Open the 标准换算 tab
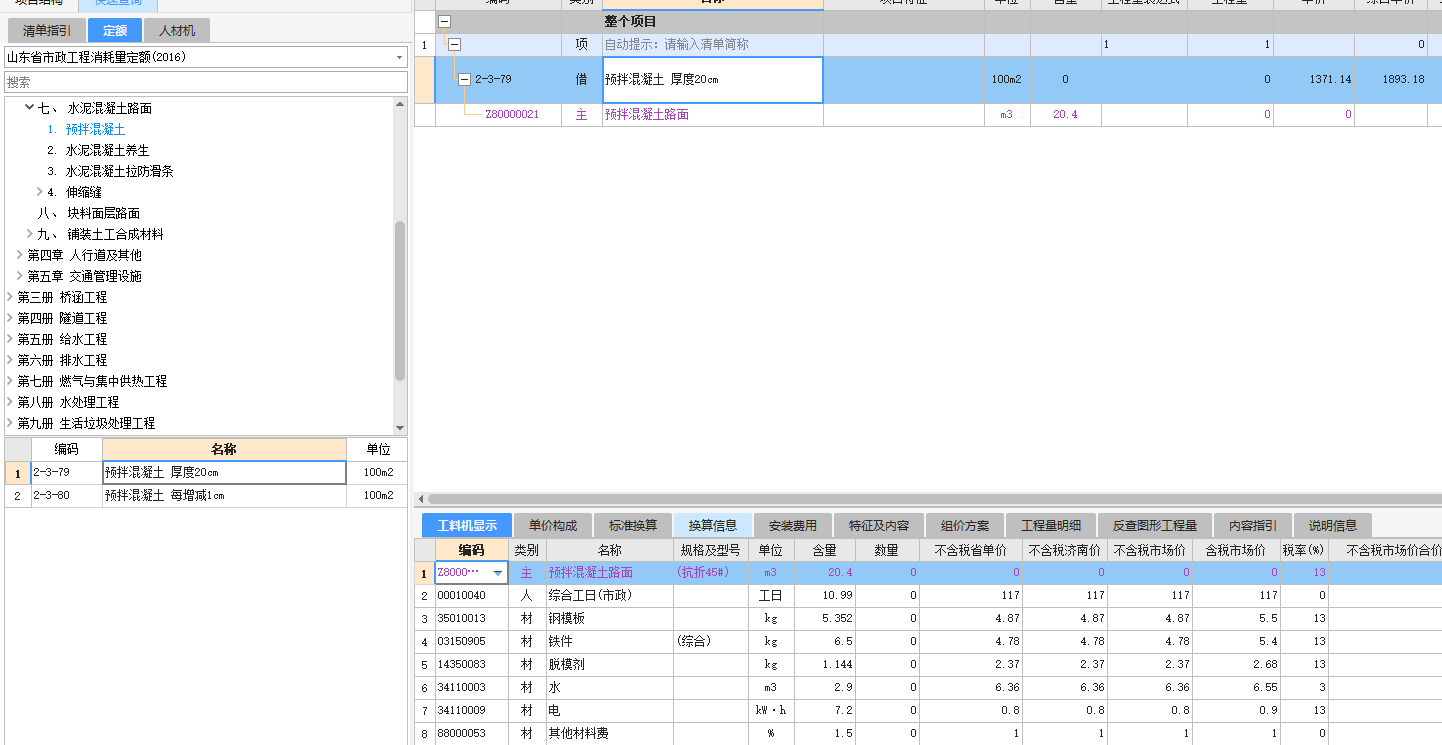Screen dimensions: 1442x745 (633, 525)
